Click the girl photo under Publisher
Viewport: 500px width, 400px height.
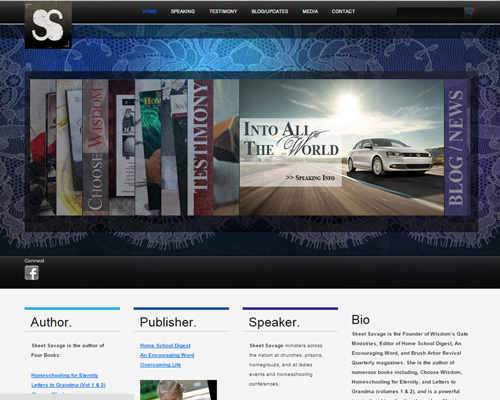(178, 390)
